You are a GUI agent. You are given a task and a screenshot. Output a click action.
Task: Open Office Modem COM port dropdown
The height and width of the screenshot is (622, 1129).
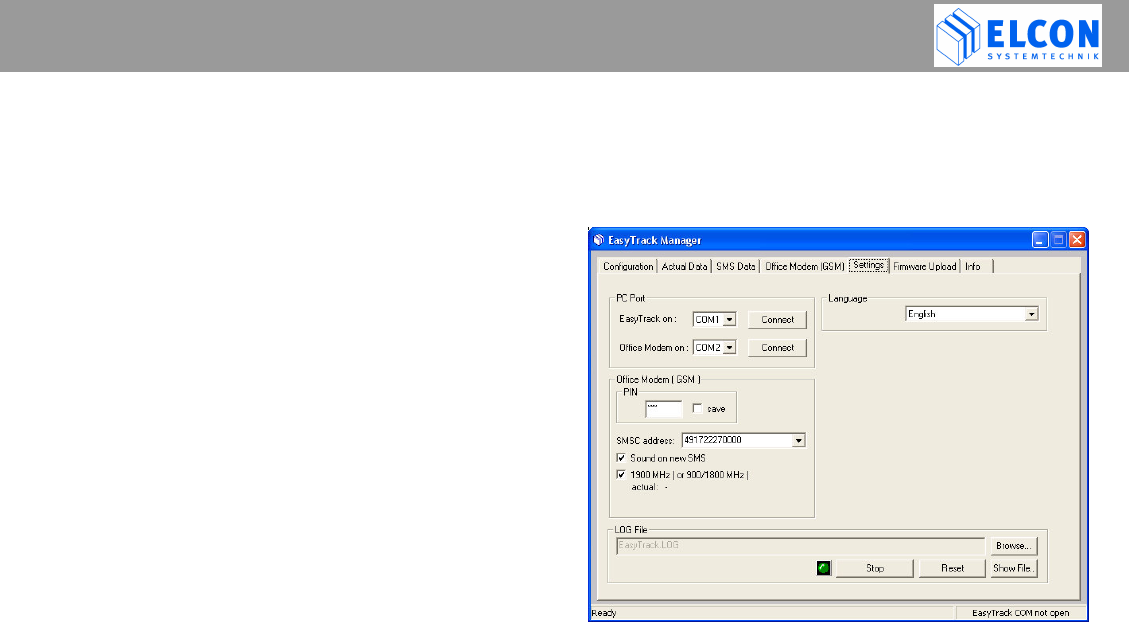pos(729,348)
